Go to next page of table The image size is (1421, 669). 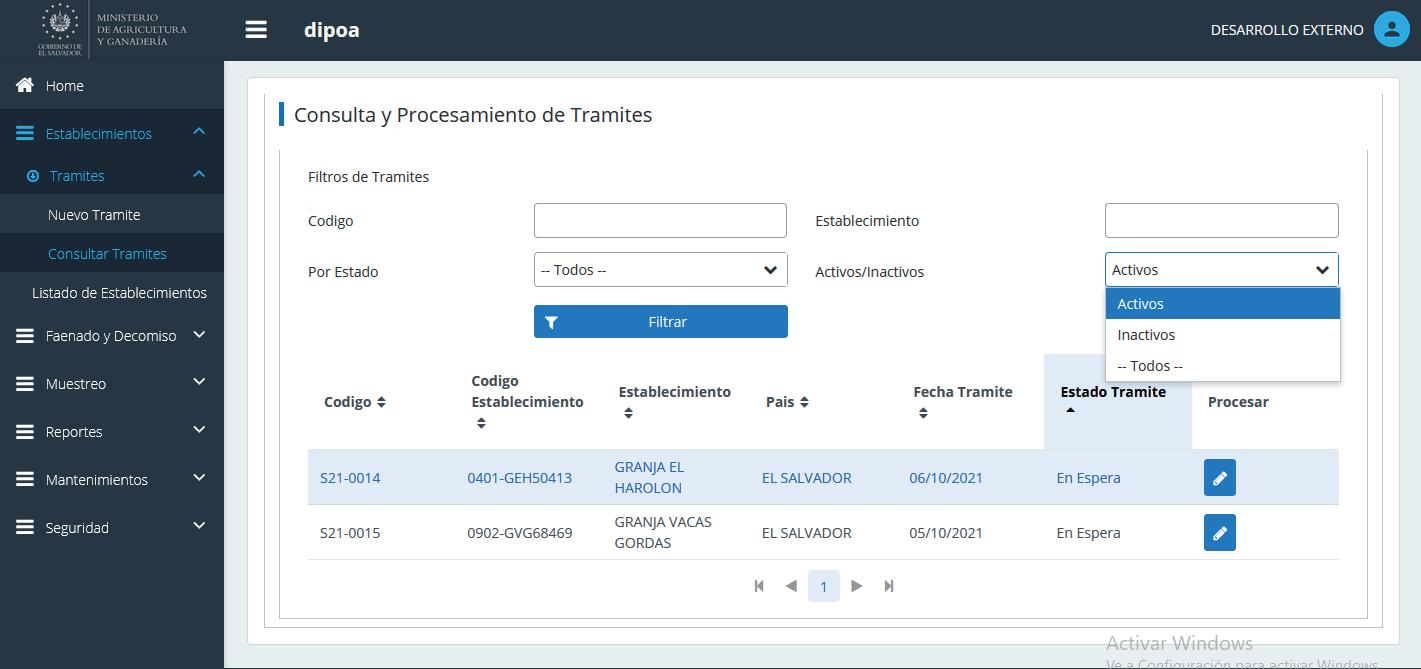coord(856,586)
